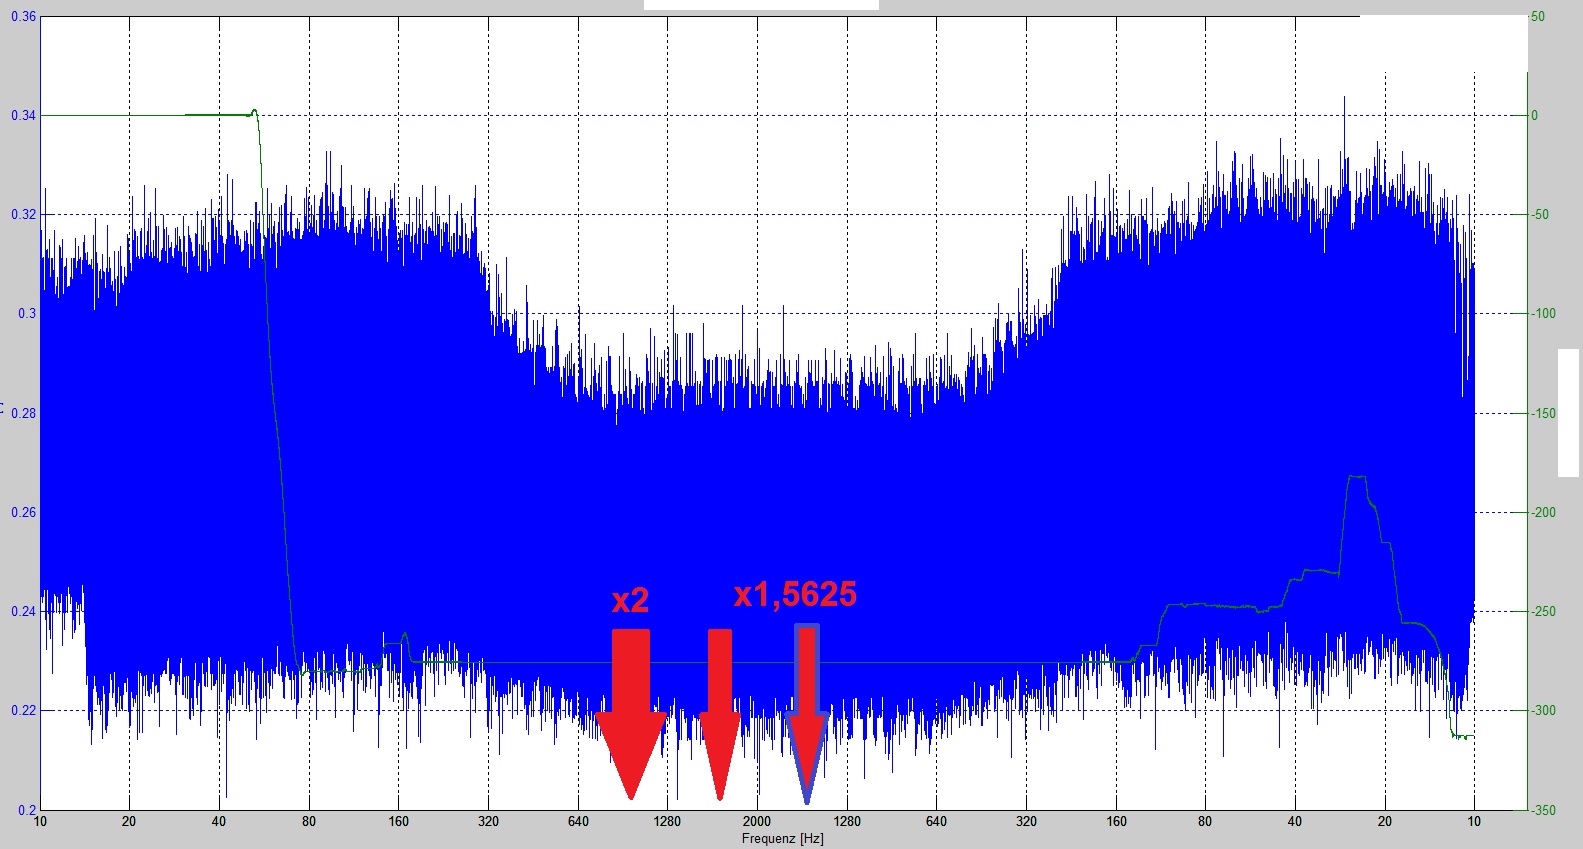
Task: Click the unlabeled middle red arrow
Action: [720, 710]
